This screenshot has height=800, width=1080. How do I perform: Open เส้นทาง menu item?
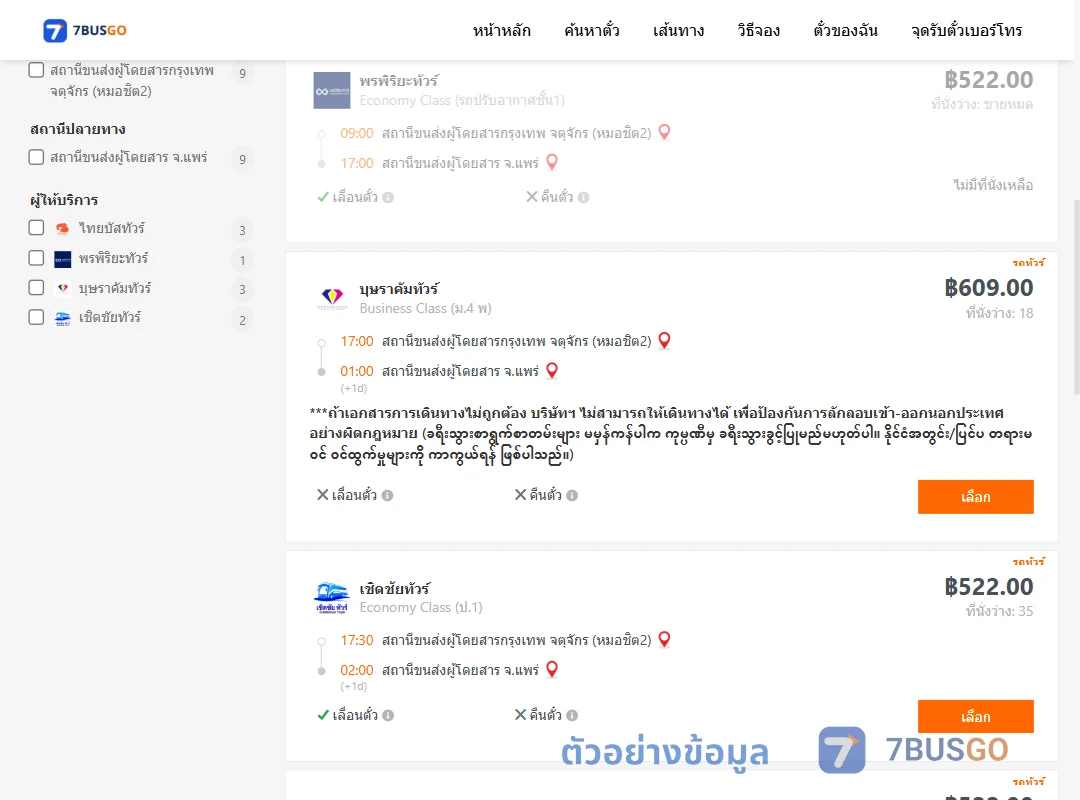[x=678, y=30]
